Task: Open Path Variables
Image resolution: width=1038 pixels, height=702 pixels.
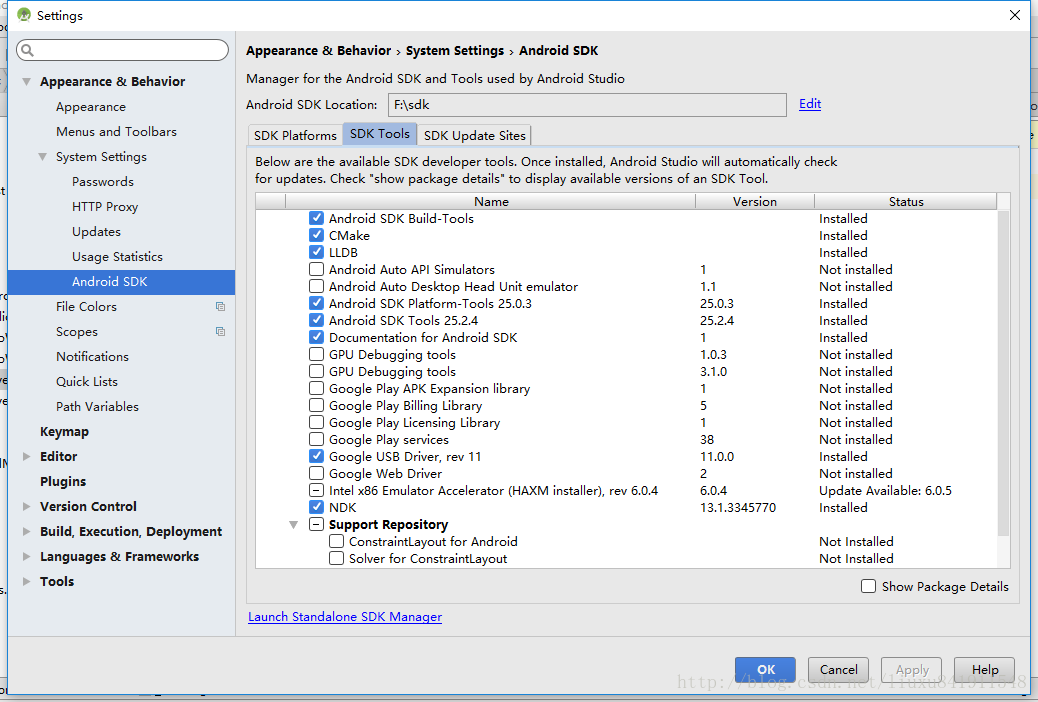Action: click(97, 407)
